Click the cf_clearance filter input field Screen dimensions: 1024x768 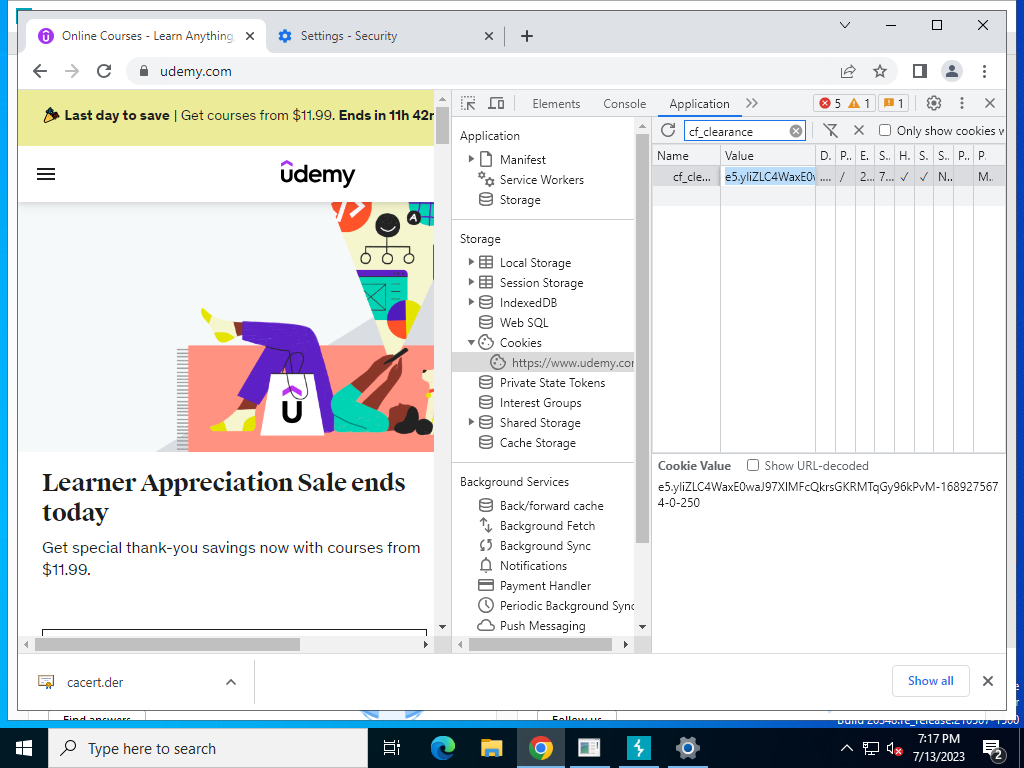pos(738,131)
